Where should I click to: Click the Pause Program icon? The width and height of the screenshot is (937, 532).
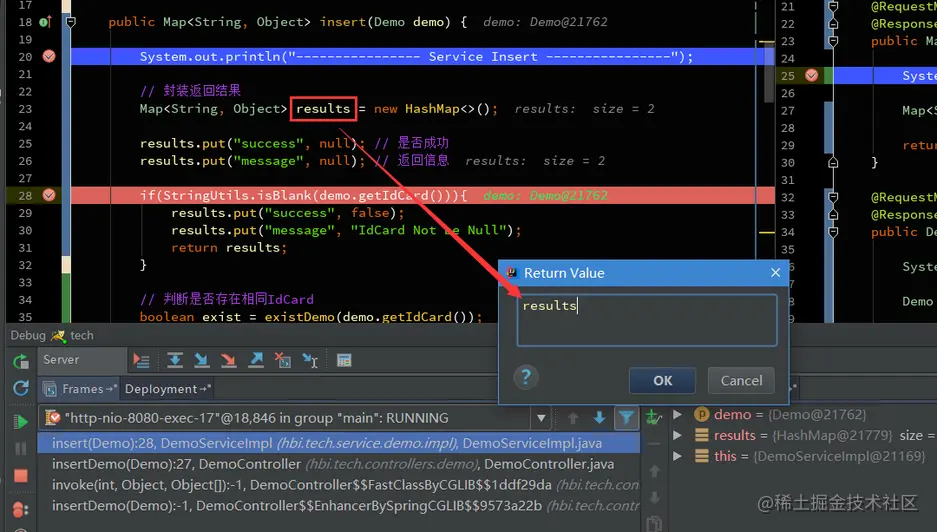pyautogui.click(x=21, y=448)
